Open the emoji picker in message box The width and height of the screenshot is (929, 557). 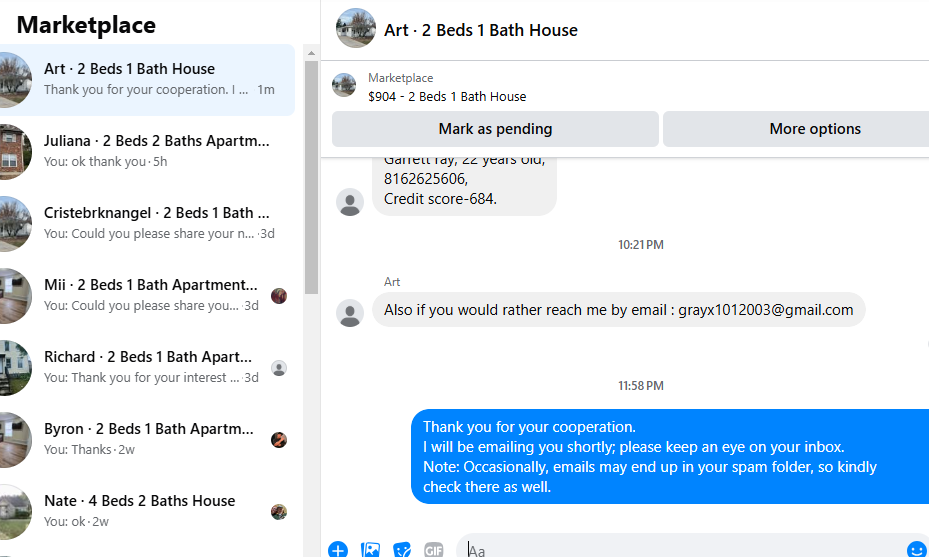[x=916, y=550]
